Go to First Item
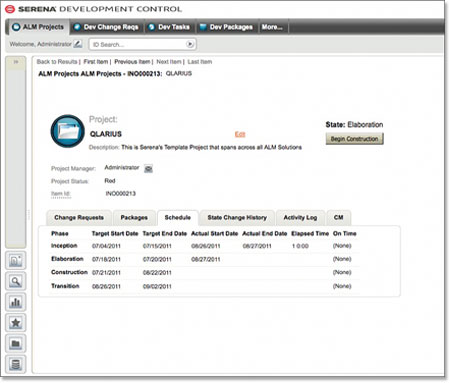450x383 pixels. click(x=96, y=62)
